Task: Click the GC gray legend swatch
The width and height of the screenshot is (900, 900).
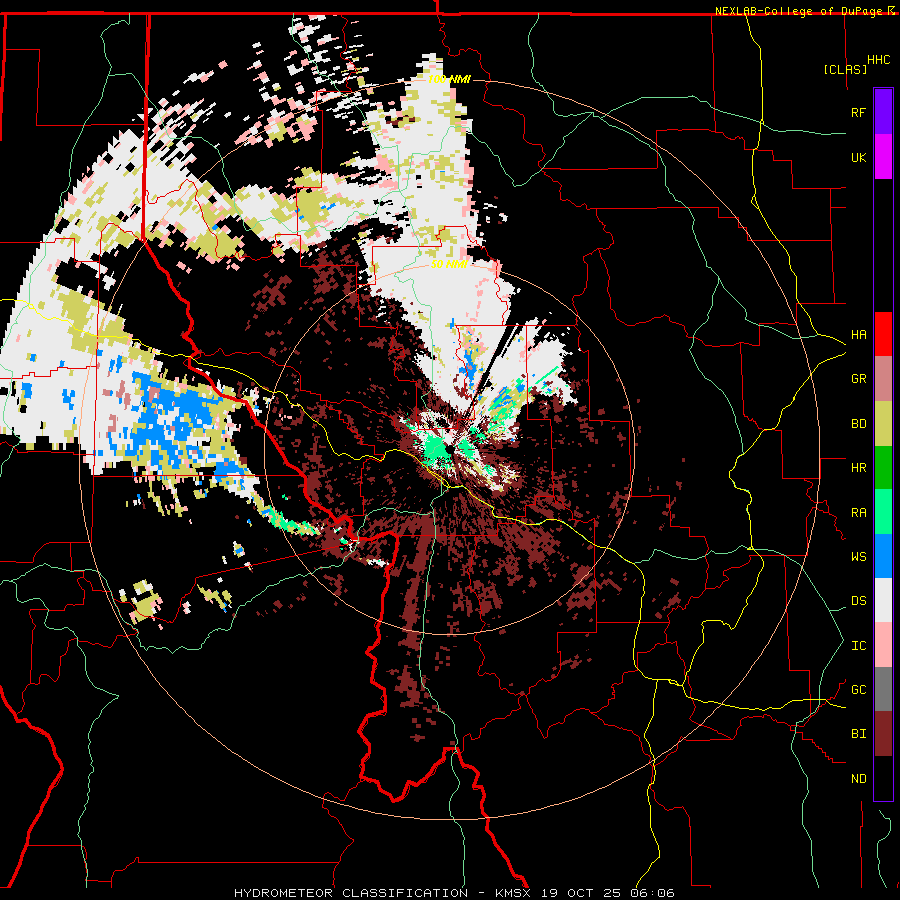Action: tap(883, 689)
